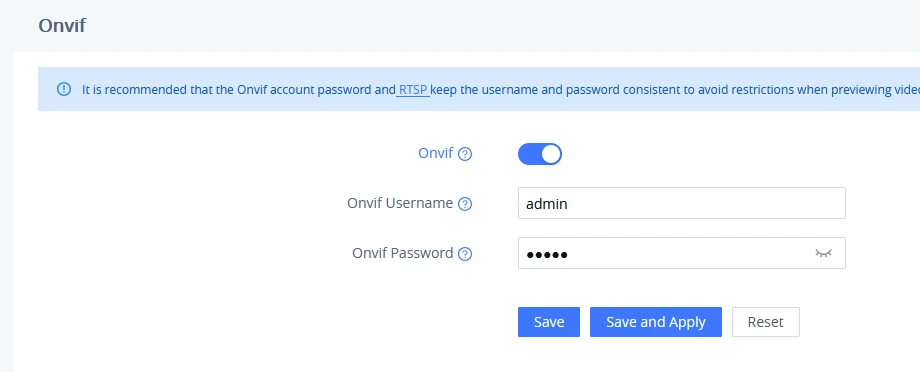The height and width of the screenshot is (372, 920).
Task: Click the Save and Apply button
Action: 655,322
